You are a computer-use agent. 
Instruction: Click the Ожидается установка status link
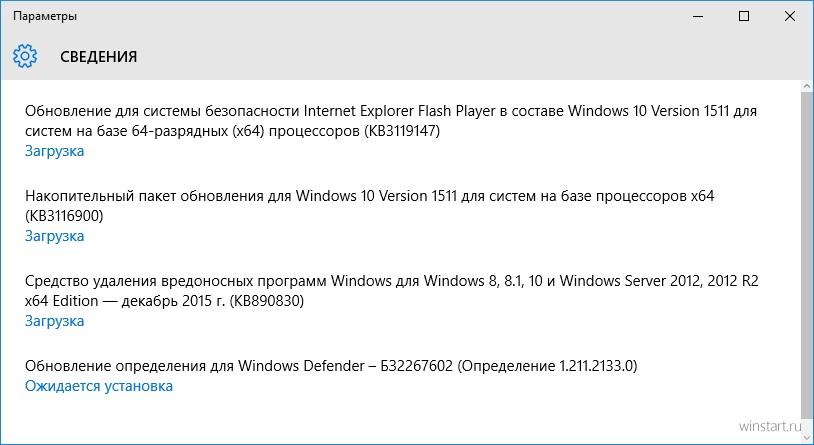(x=99, y=386)
